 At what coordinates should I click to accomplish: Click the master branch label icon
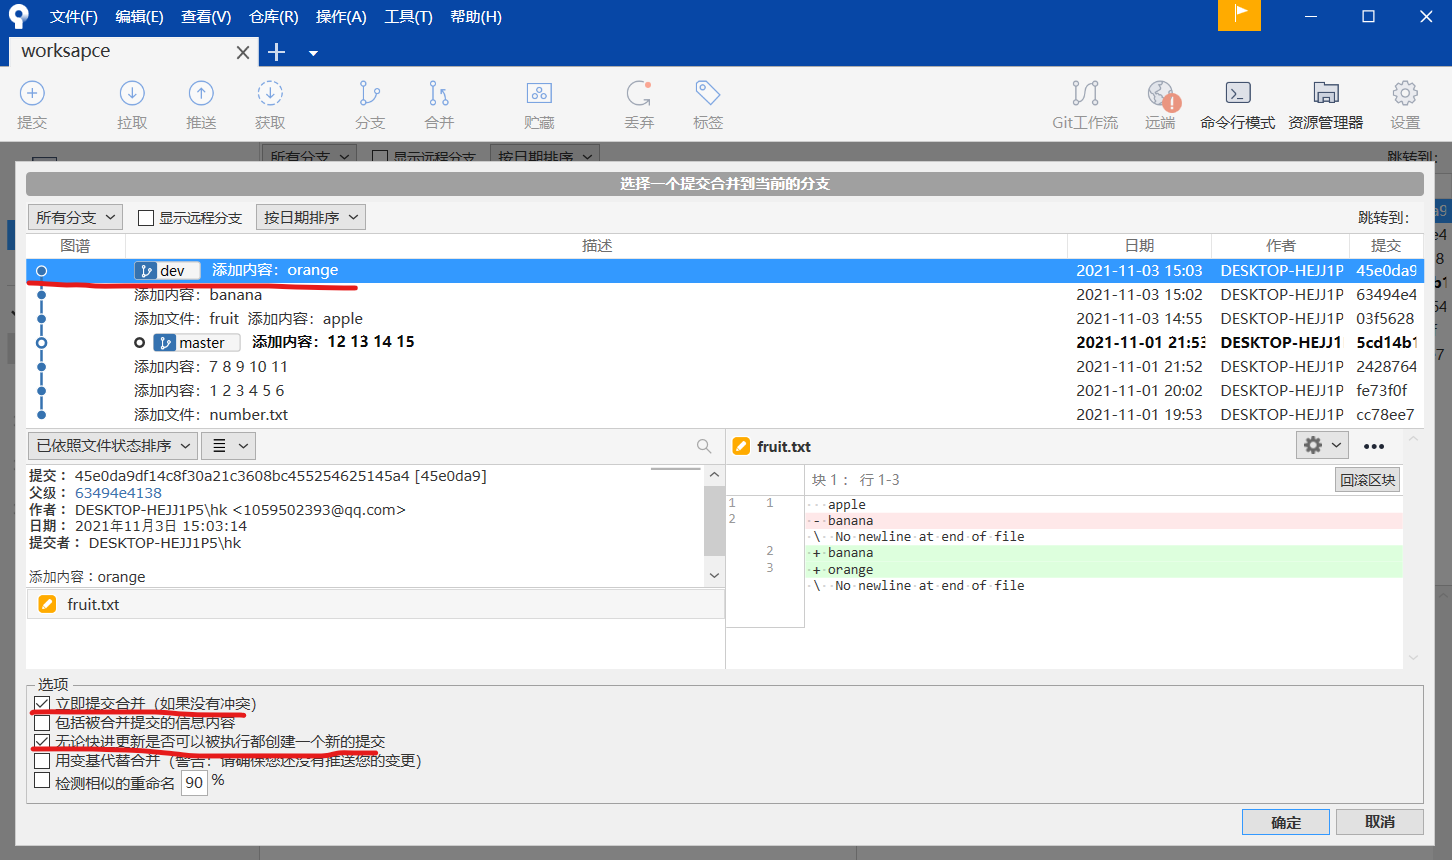(x=165, y=343)
